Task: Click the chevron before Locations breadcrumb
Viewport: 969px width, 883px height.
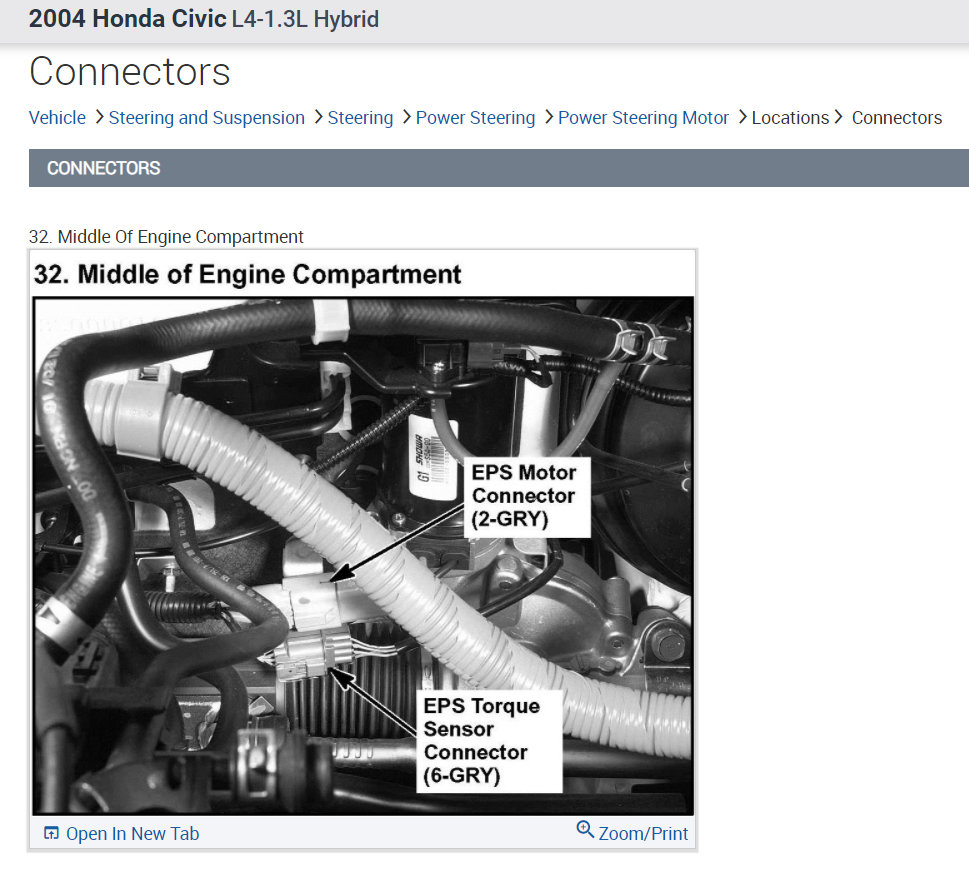Action: [x=743, y=117]
